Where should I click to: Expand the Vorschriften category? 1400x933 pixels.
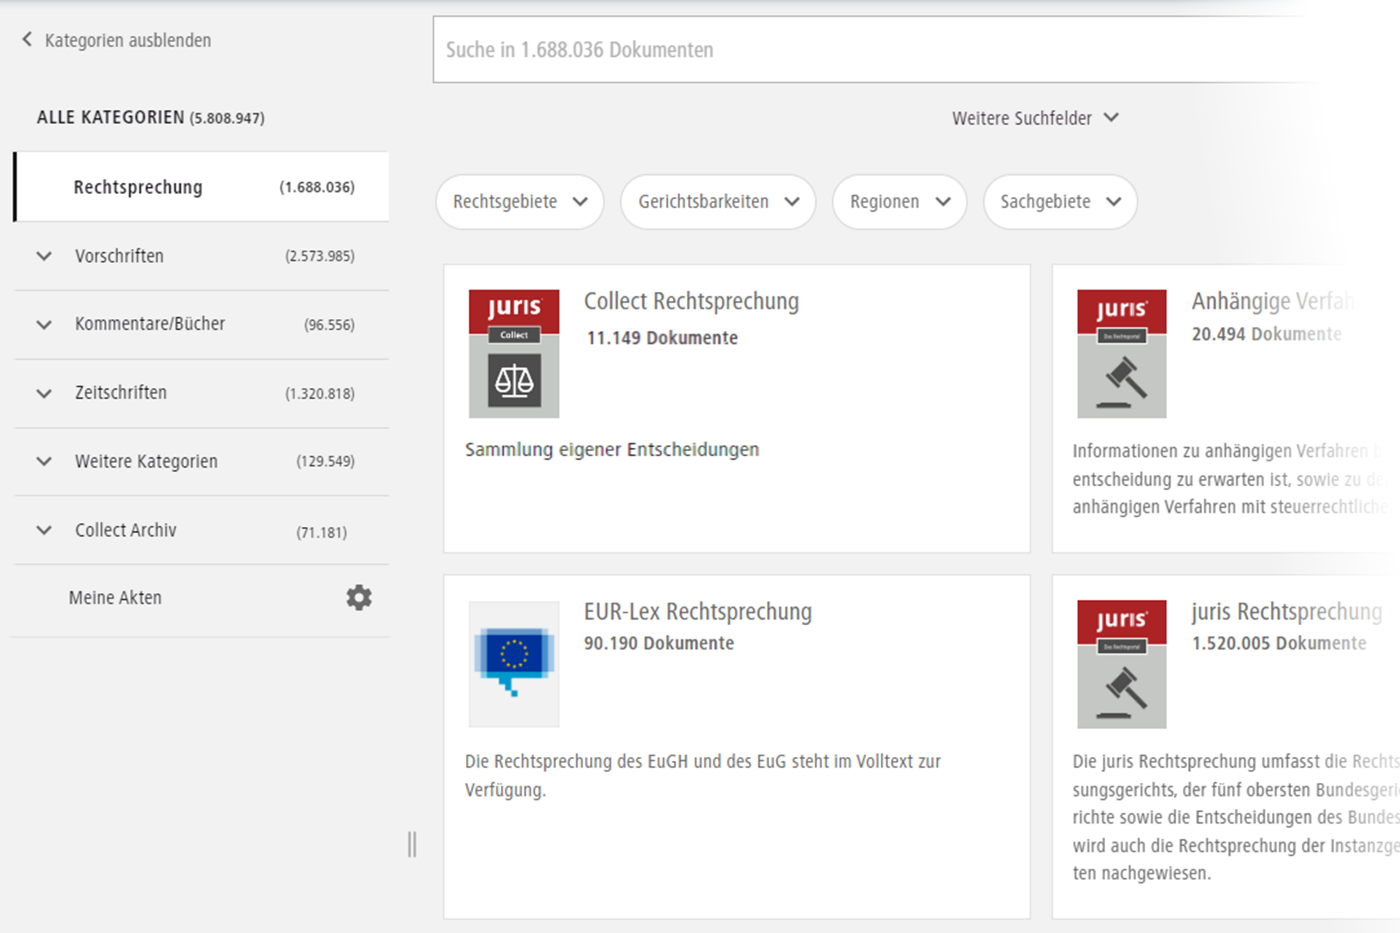click(43, 256)
